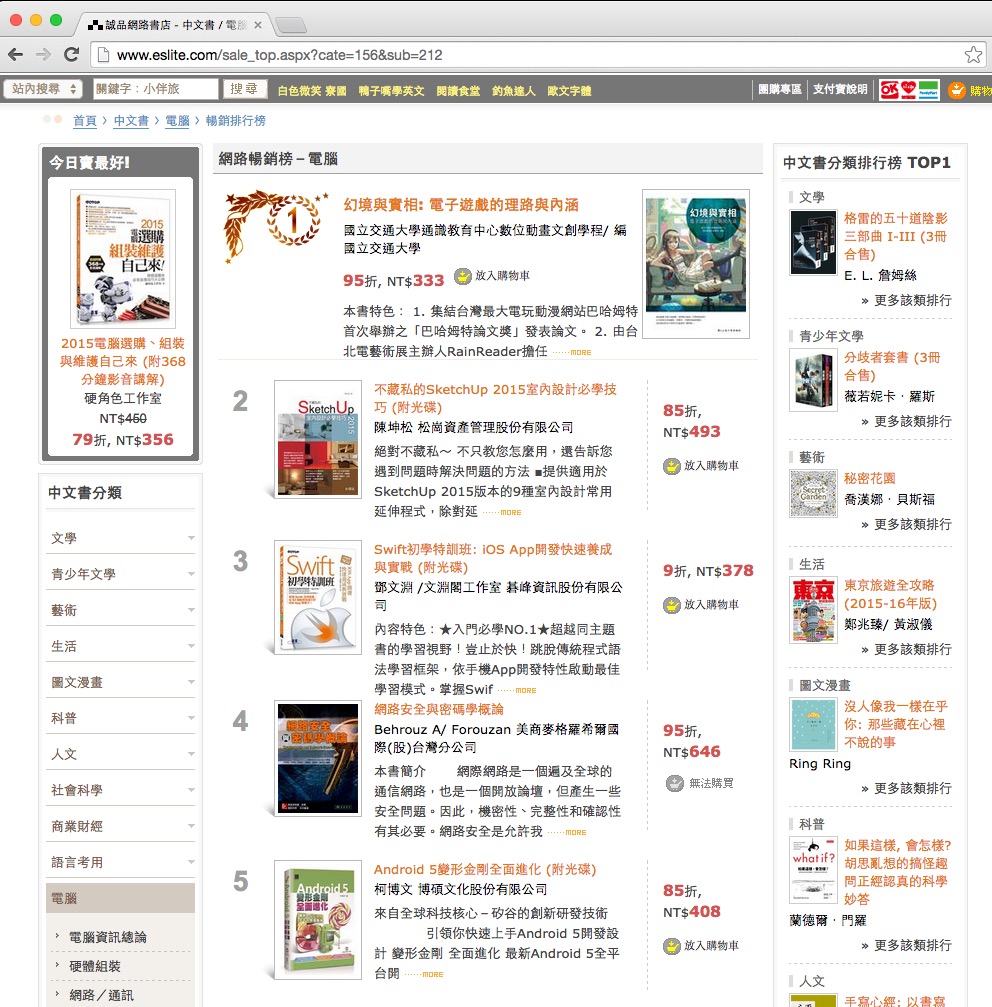Open the 釣魚達人 keyword link
Screen dimensions: 992x1007
click(514, 91)
